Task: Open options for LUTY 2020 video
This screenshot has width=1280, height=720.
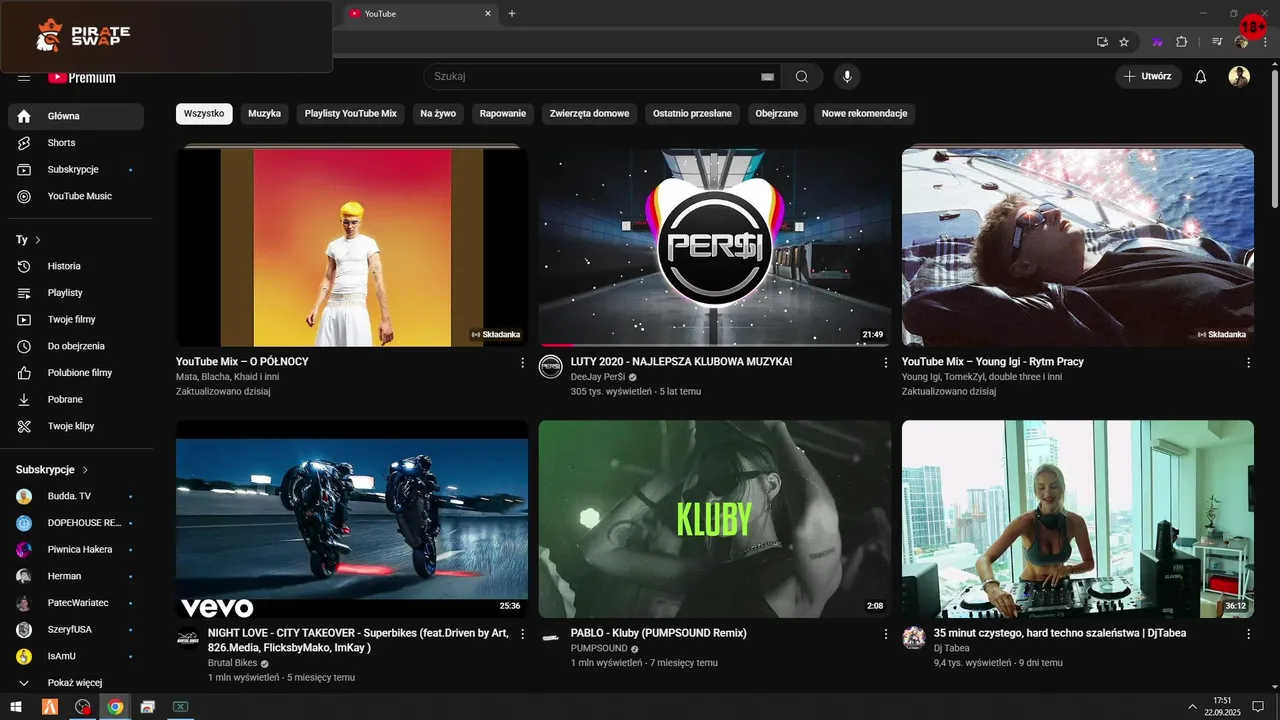Action: [885, 363]
